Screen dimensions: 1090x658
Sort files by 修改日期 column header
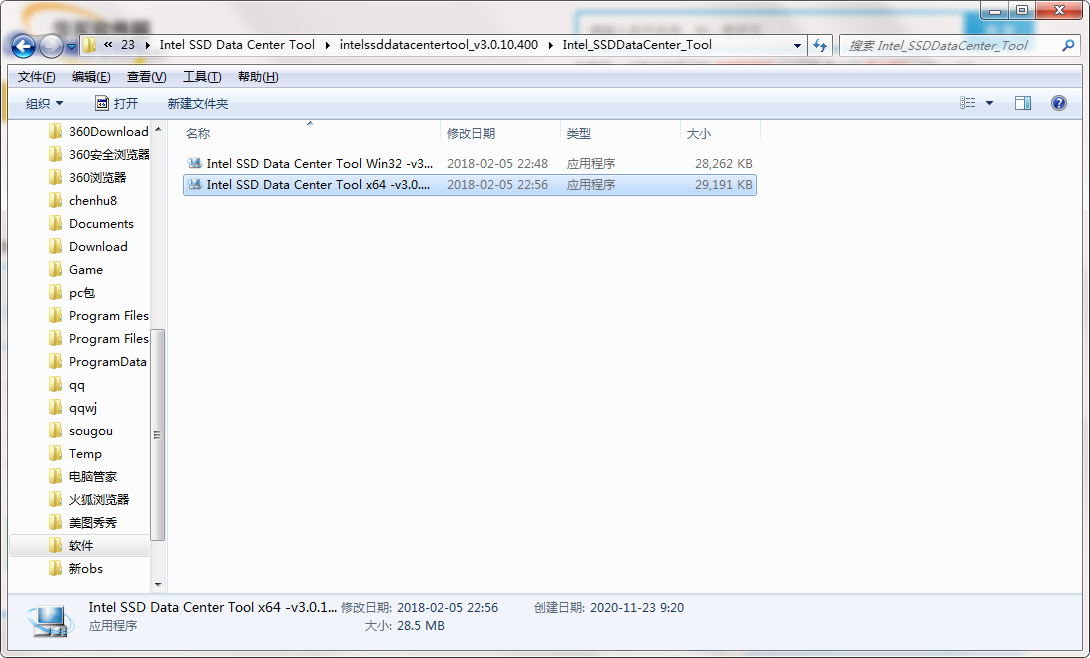tap(471, 133)
